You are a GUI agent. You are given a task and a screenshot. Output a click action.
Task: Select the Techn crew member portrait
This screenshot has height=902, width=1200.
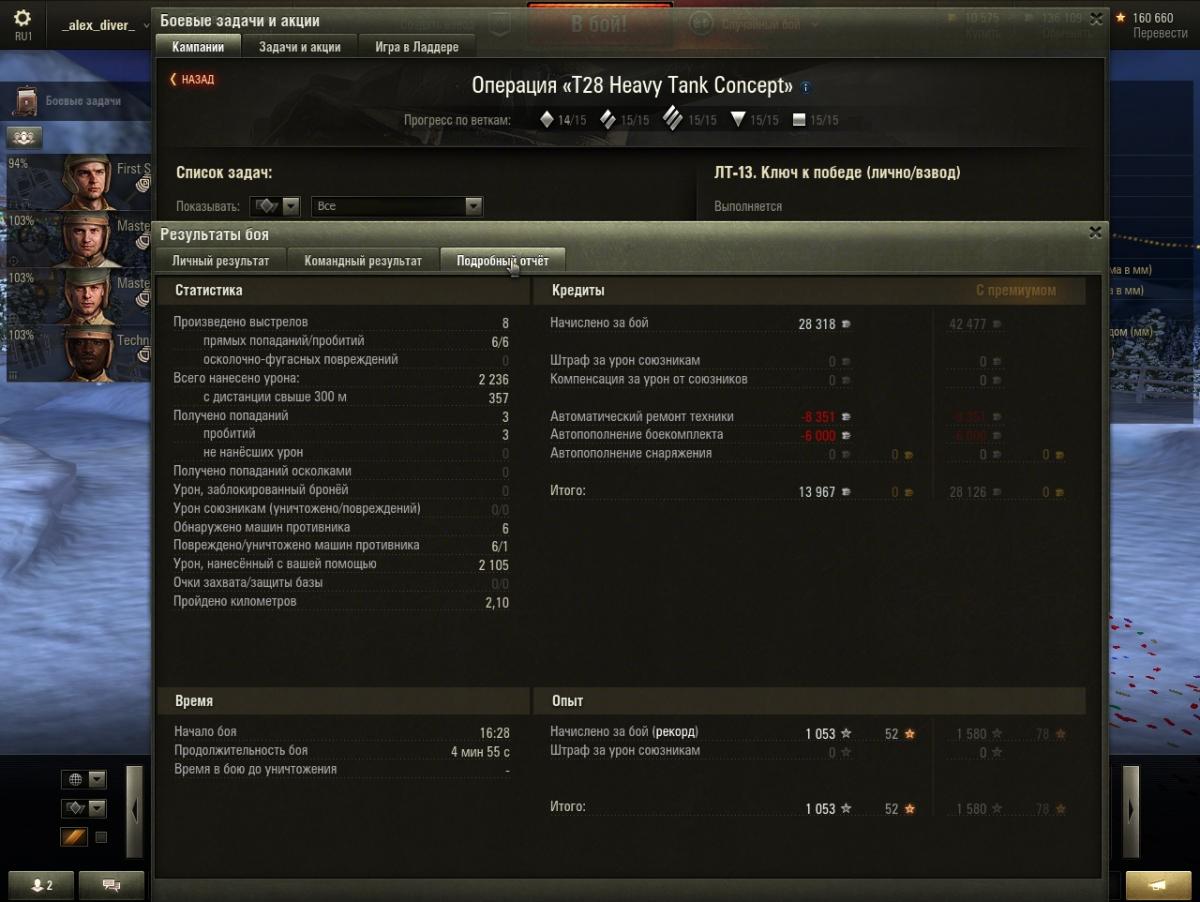[x=88, y=353]
